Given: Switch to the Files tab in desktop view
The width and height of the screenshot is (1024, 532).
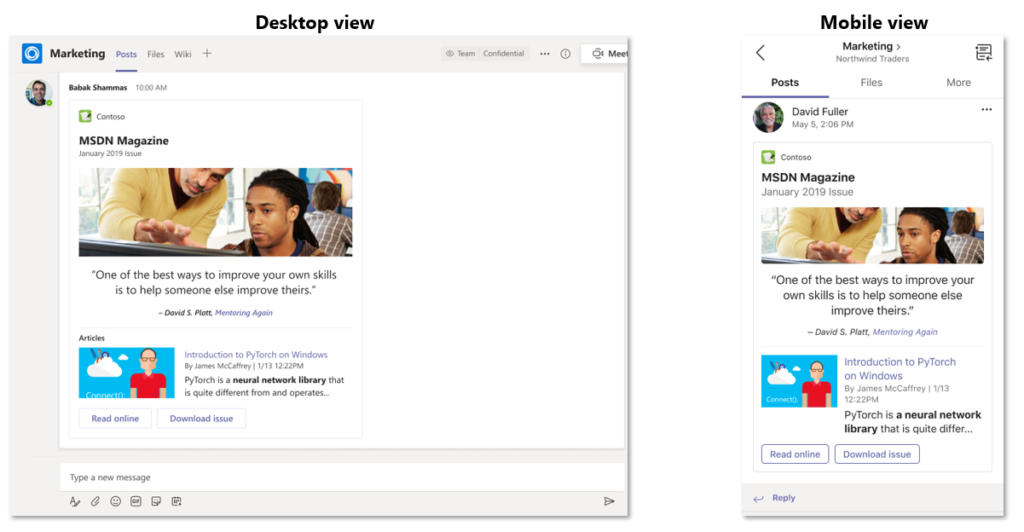Looking at the screenshot, I should [x=155, y=54].
